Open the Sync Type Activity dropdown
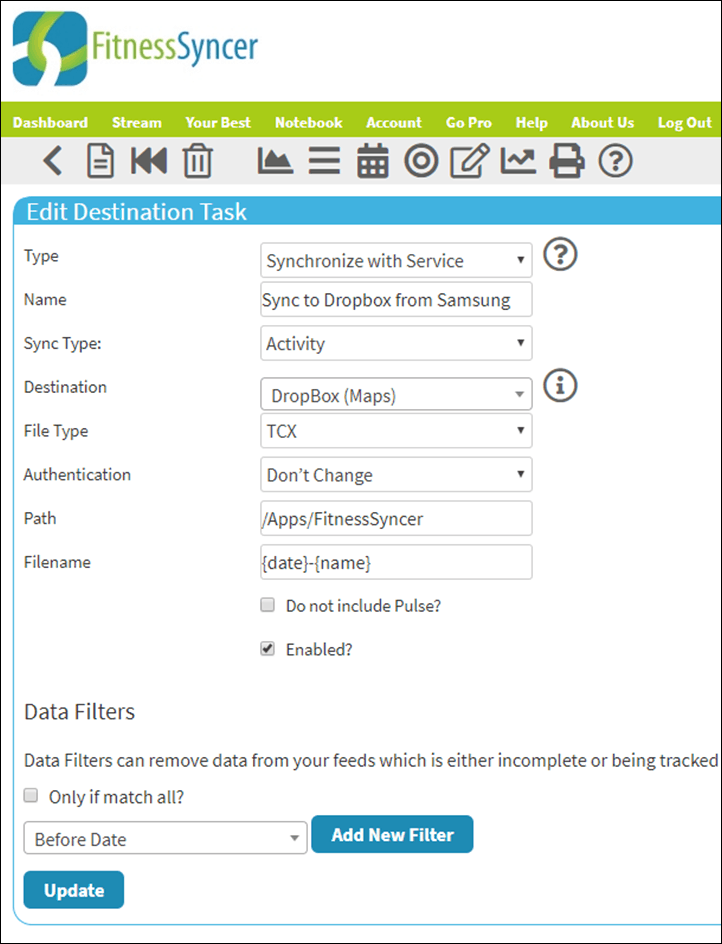The width and height of the screenshot is (722, 944). 396,343
